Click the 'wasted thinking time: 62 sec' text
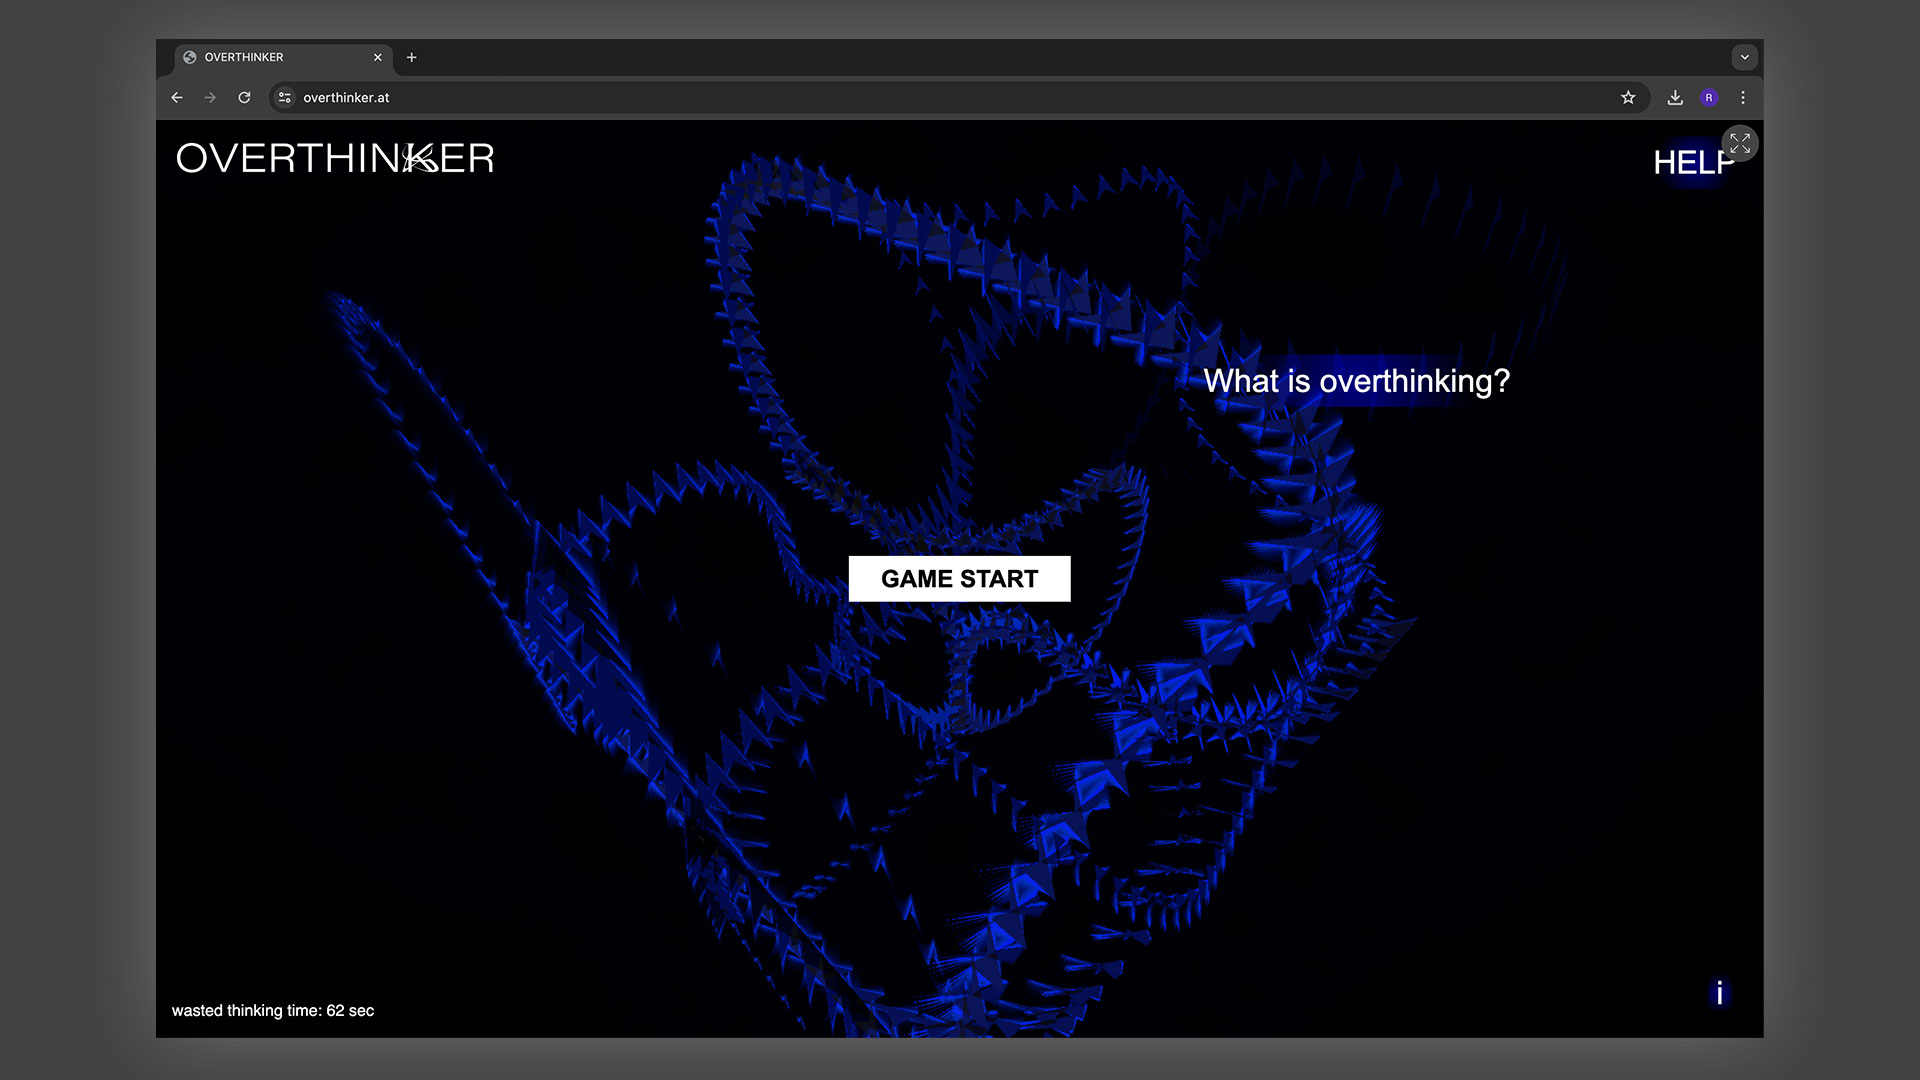The width and height of the screenshot is (1920, 1080). [x=273, y=1011]
